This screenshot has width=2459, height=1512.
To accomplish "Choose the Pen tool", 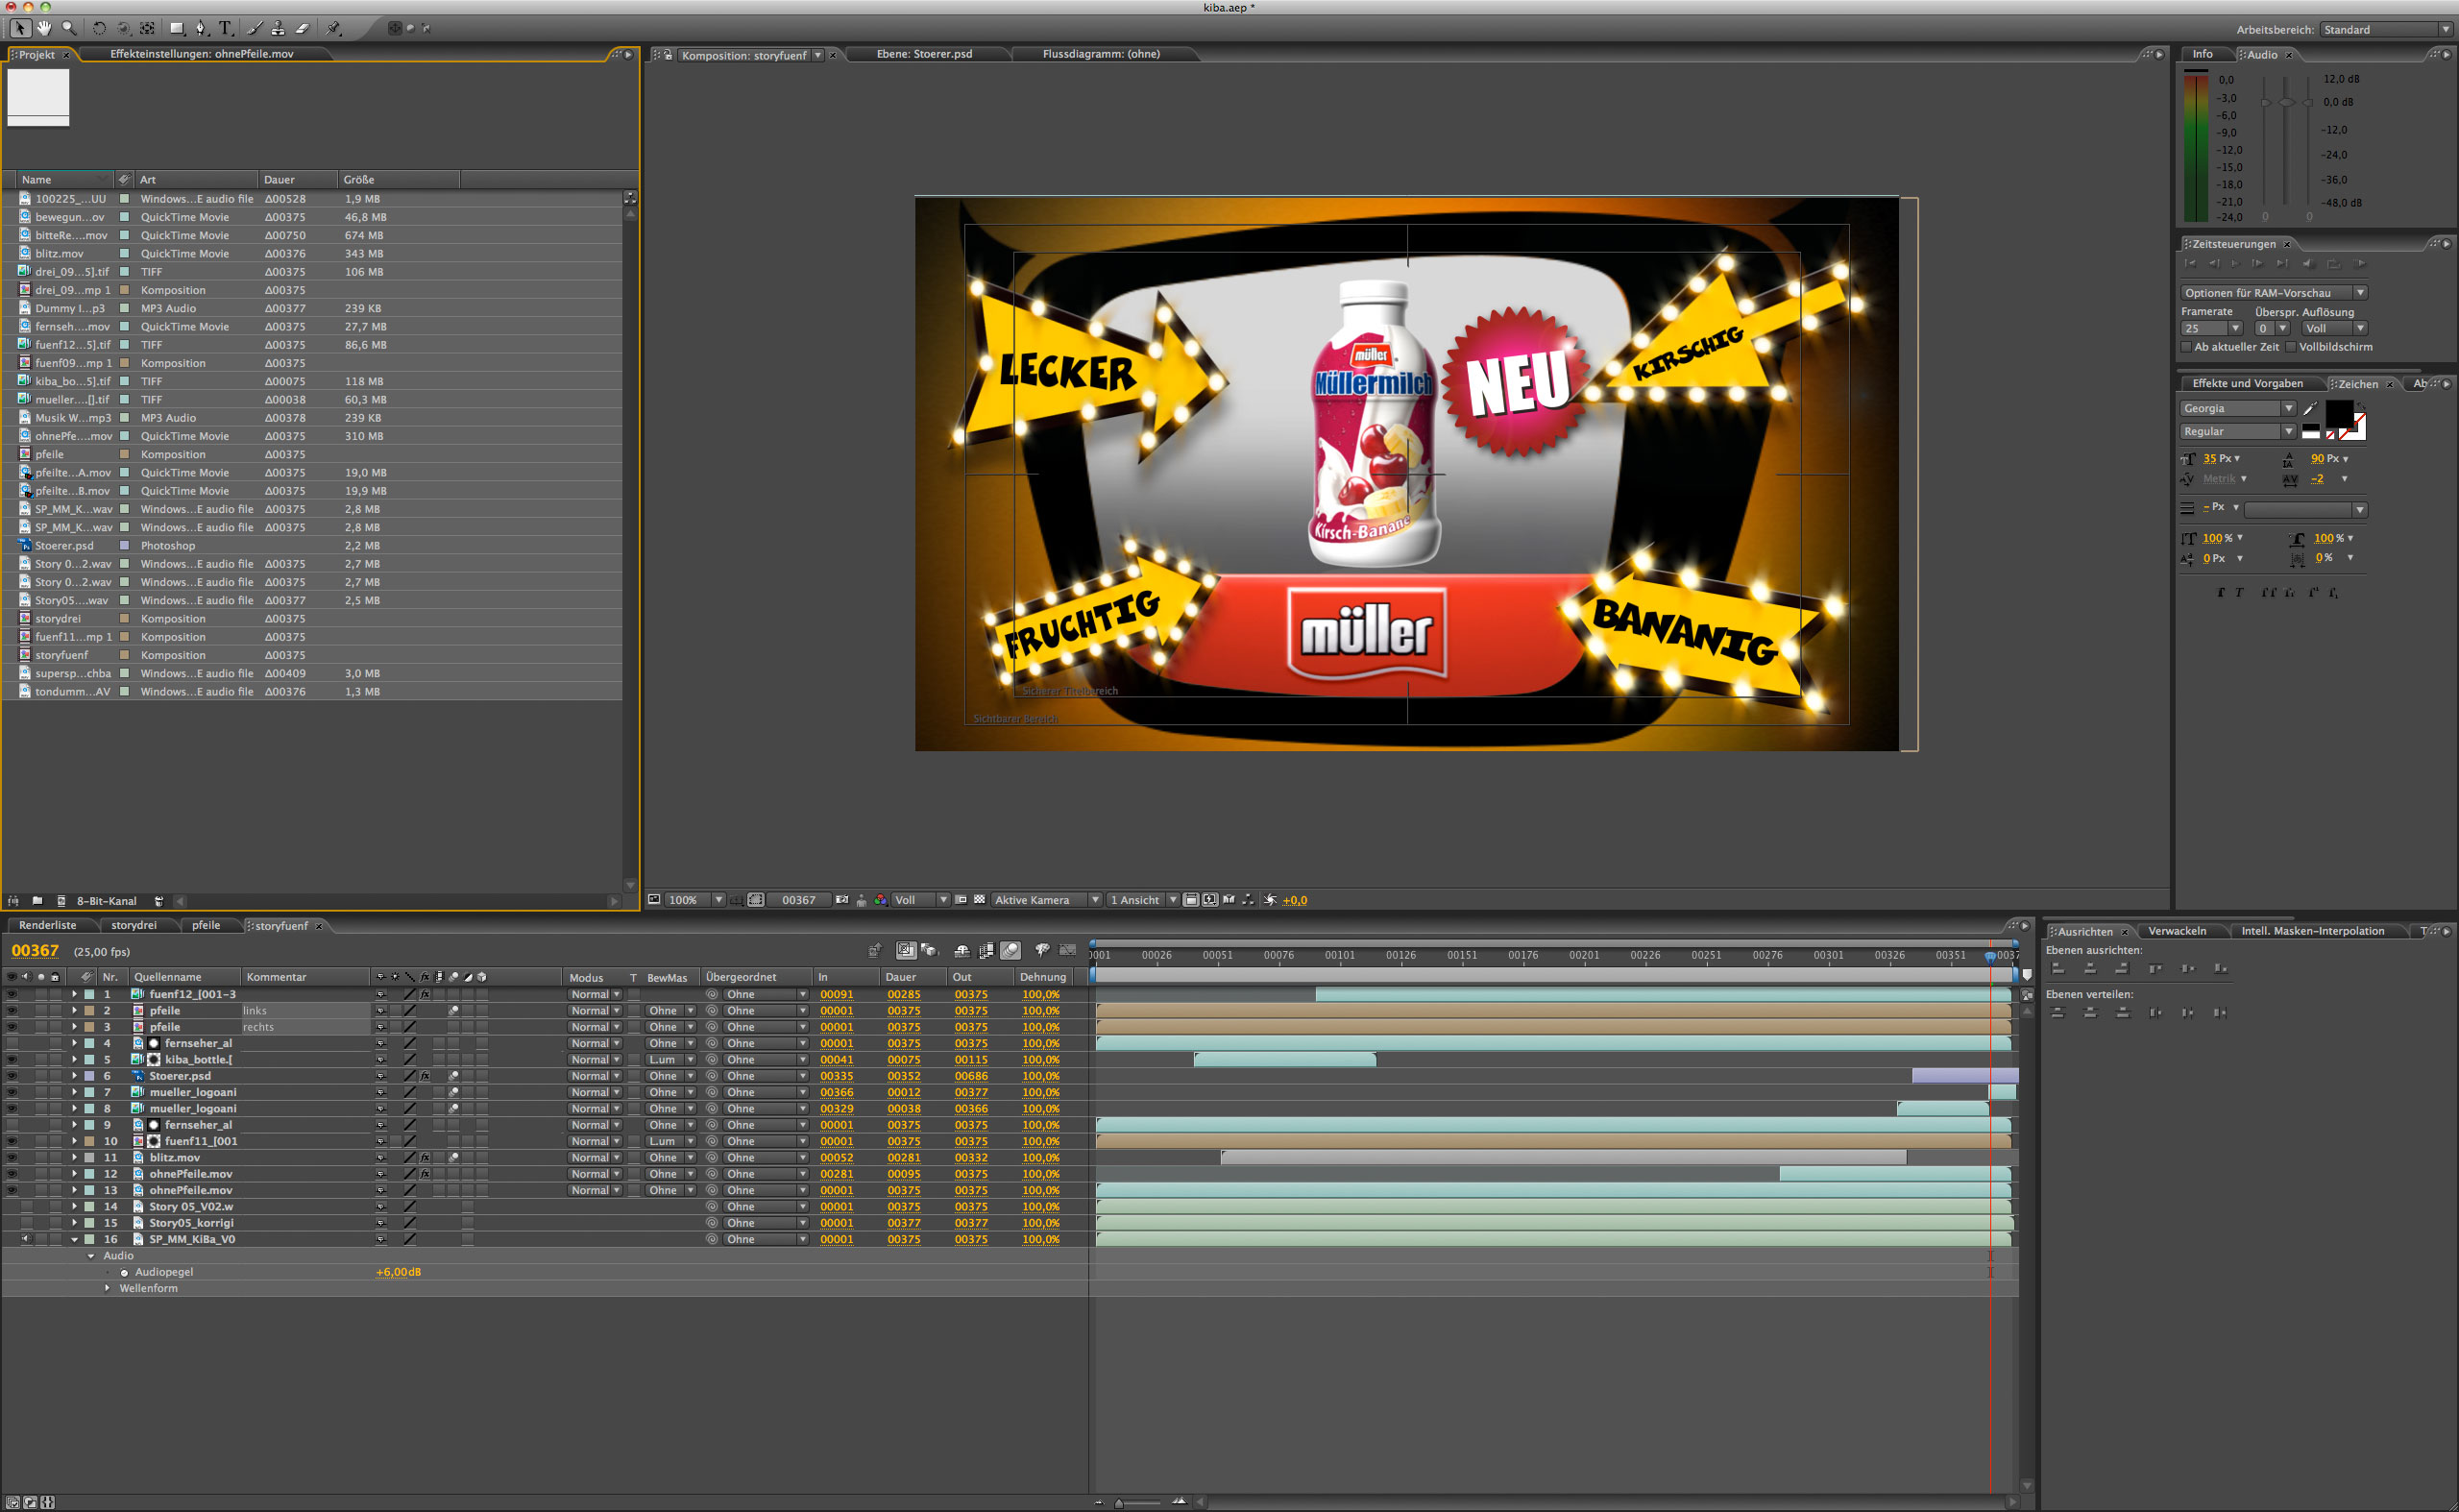I will click(201, 28).
